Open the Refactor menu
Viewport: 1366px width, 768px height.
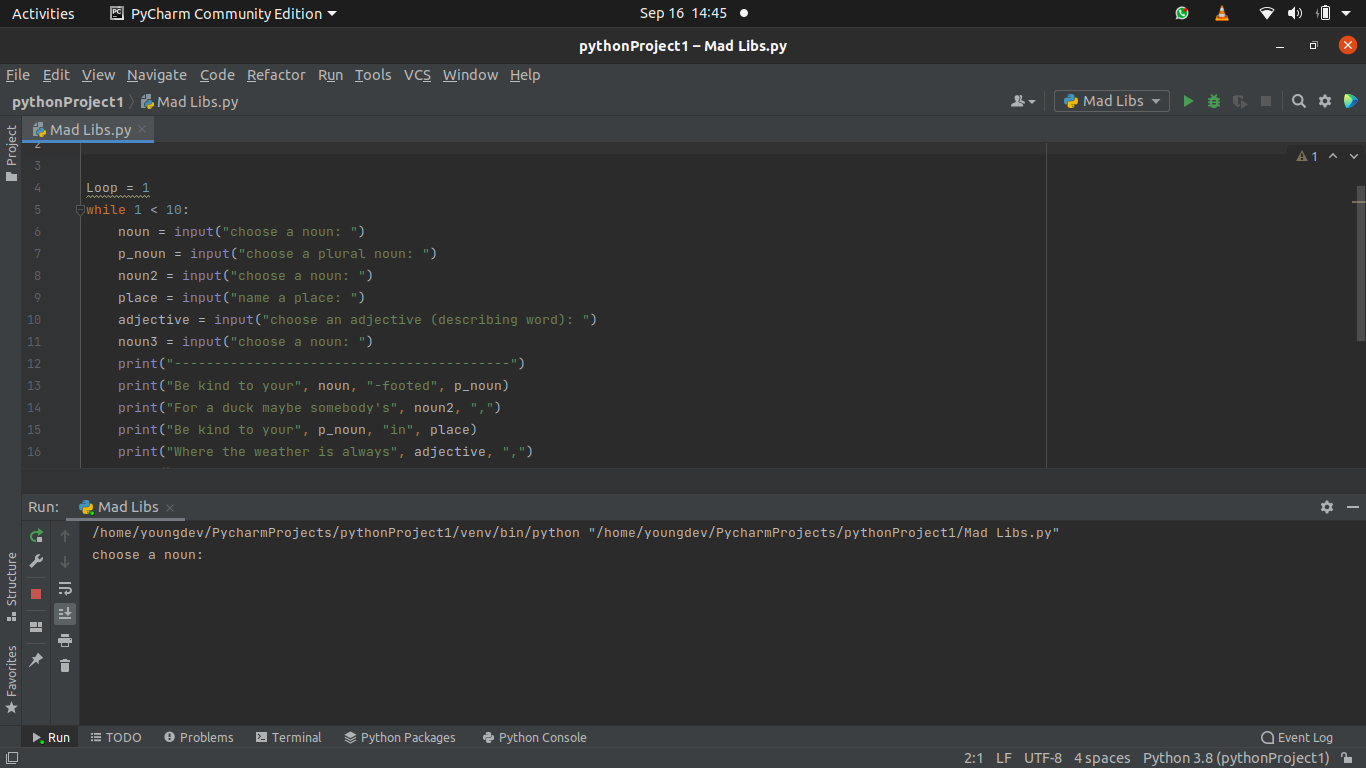[276, 75]
